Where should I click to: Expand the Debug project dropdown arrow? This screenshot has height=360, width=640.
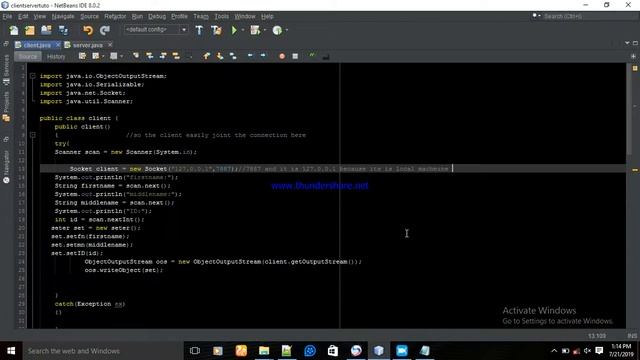pos(265,30)
